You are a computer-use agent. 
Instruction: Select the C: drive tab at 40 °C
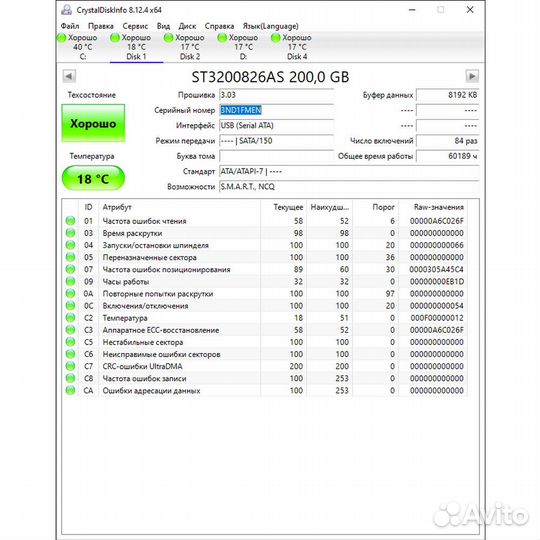[83, 47]
